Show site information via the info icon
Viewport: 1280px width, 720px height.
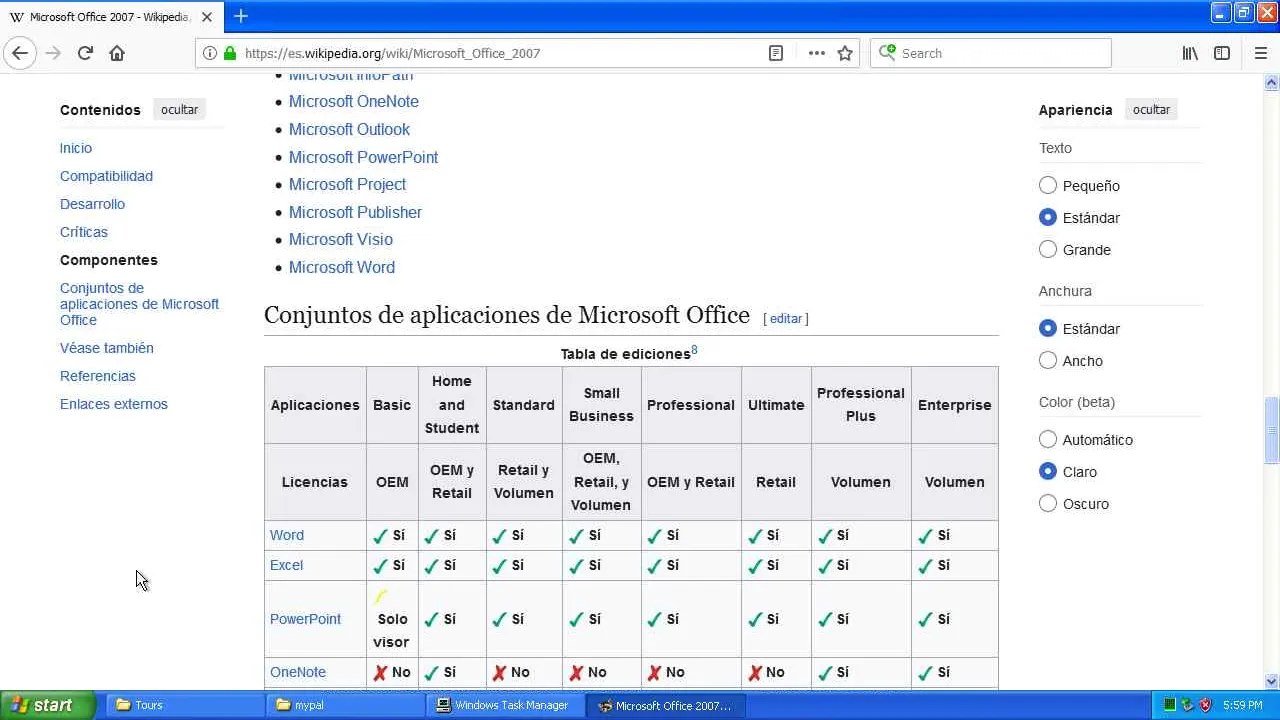pyautogui.click(x=210, y=53)
